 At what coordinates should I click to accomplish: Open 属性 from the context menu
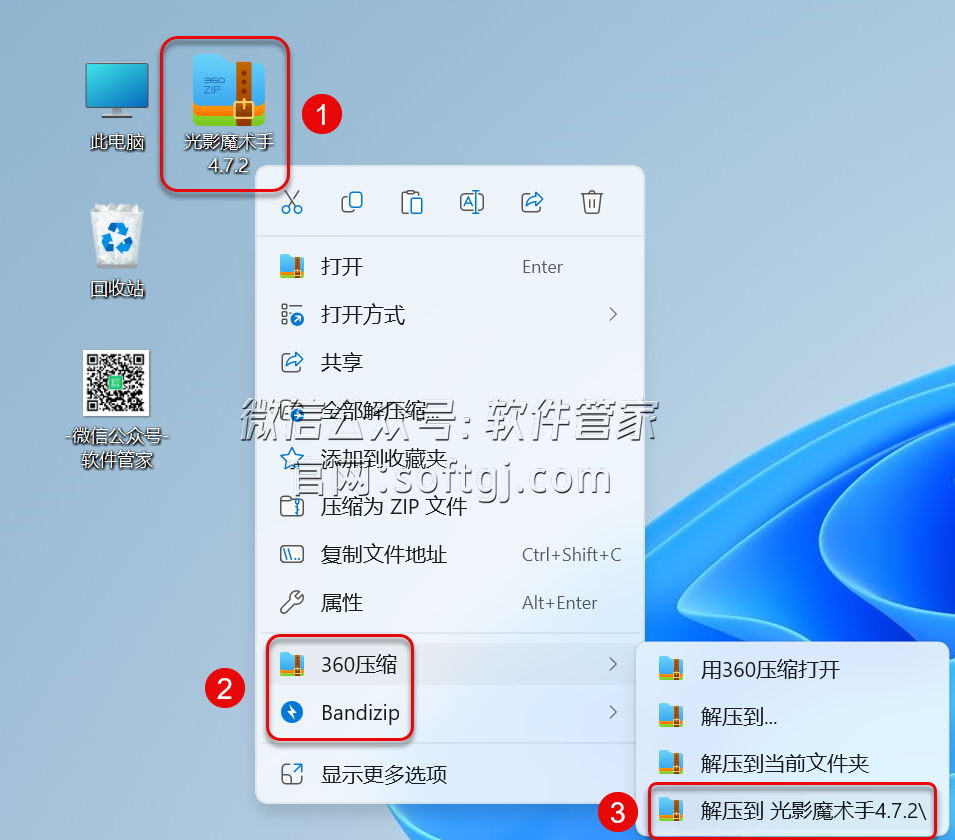tap(450, 602)
